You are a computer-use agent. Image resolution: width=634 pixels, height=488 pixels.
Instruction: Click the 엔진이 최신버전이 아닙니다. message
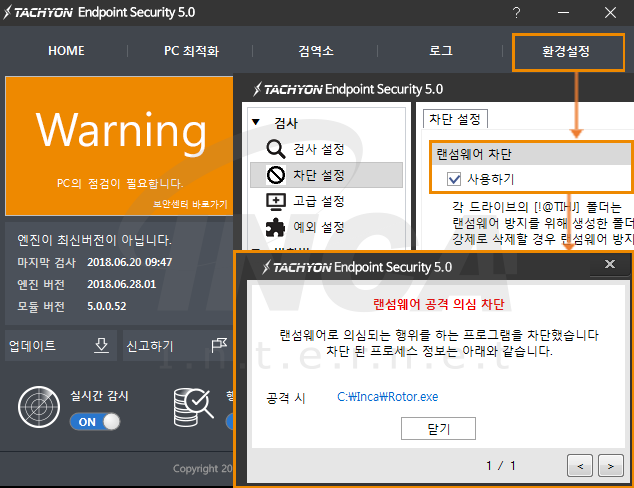(x=94, y=240)
